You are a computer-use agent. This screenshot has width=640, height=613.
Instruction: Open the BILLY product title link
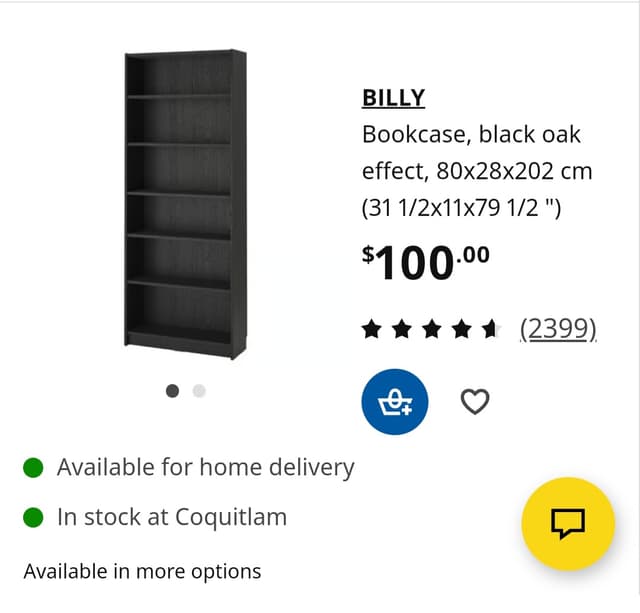point(393,98)
